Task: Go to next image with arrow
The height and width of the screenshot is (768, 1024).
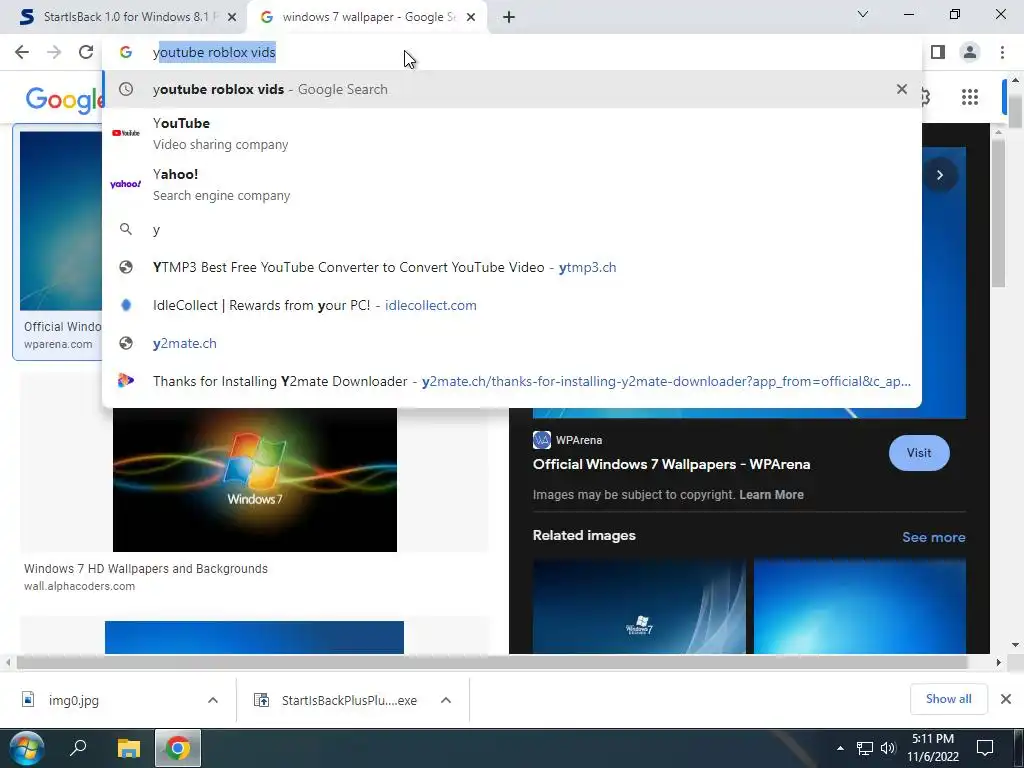Action: click(940, 175)
